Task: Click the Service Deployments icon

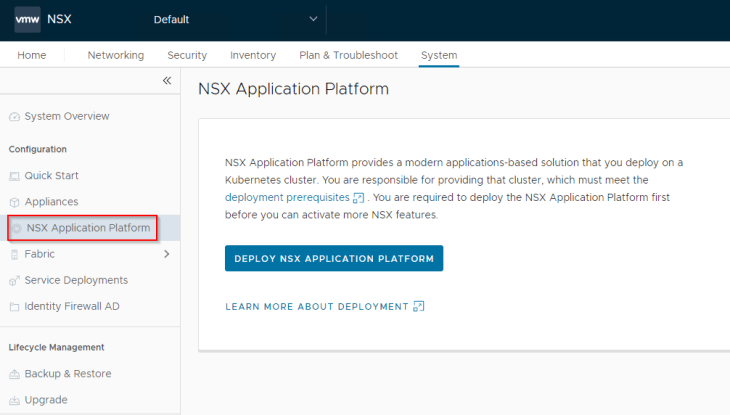Action: [14, 280]
